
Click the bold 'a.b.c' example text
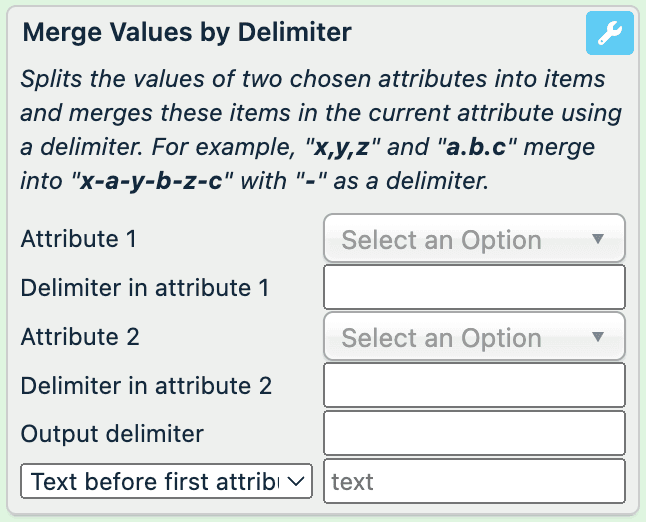(x=481, y=148)
